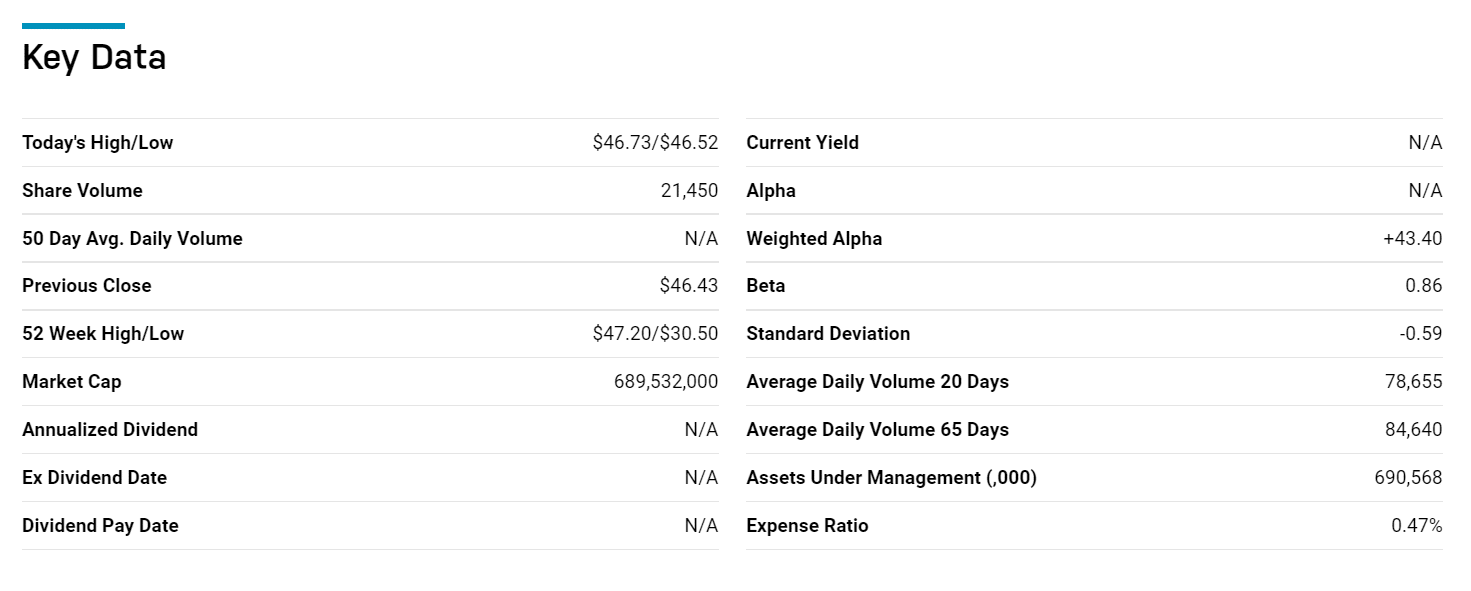Select Assets Under Management value 690,568
The height and width of the screenshot is (591, 1471).
click(x=1409, y=478)
